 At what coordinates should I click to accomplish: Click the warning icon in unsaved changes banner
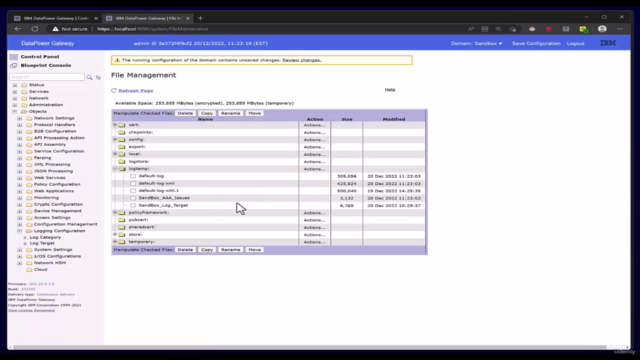(117, 60)
